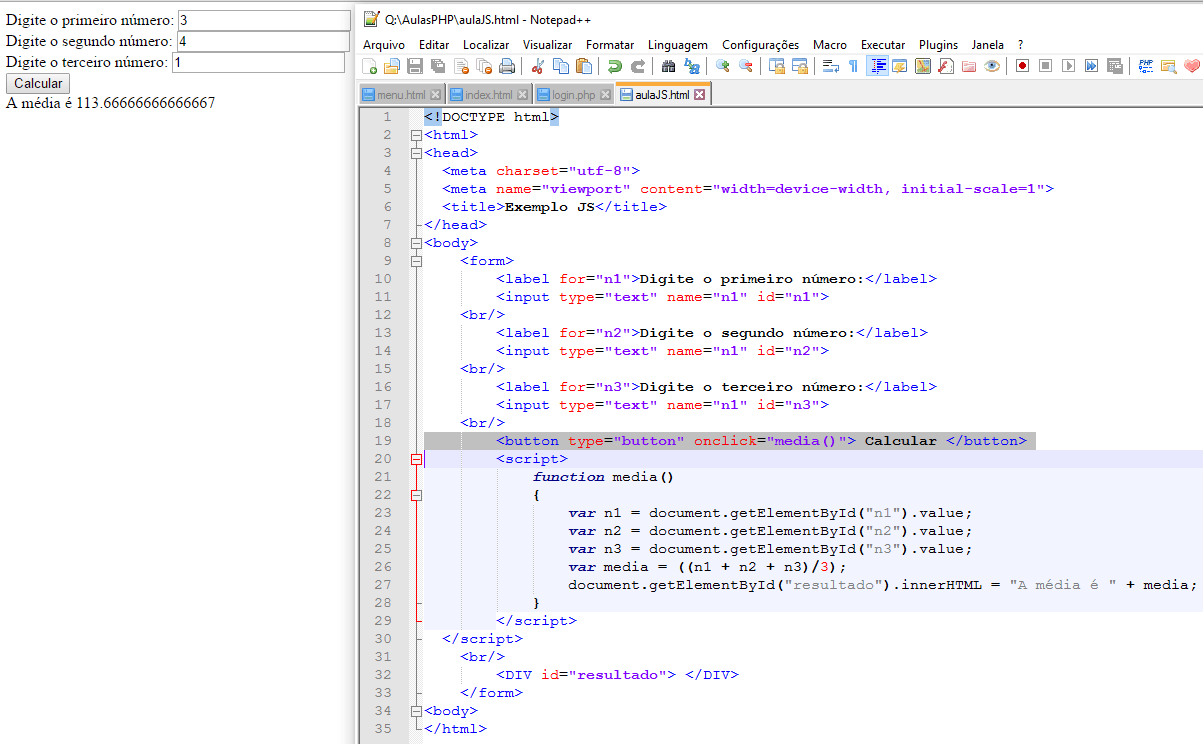Click the "A média é 113.66666666666667" result
This screenshot has width=1203, height=744.
[110, 103]
